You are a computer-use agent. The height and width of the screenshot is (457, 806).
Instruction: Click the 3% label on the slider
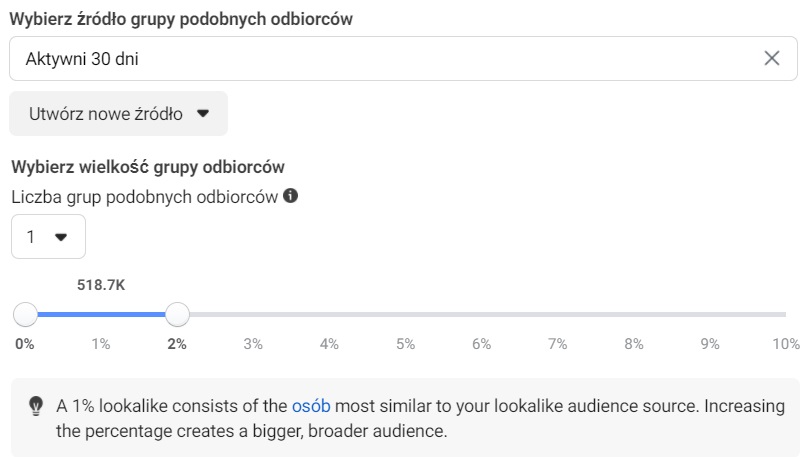tap(253, 344)
